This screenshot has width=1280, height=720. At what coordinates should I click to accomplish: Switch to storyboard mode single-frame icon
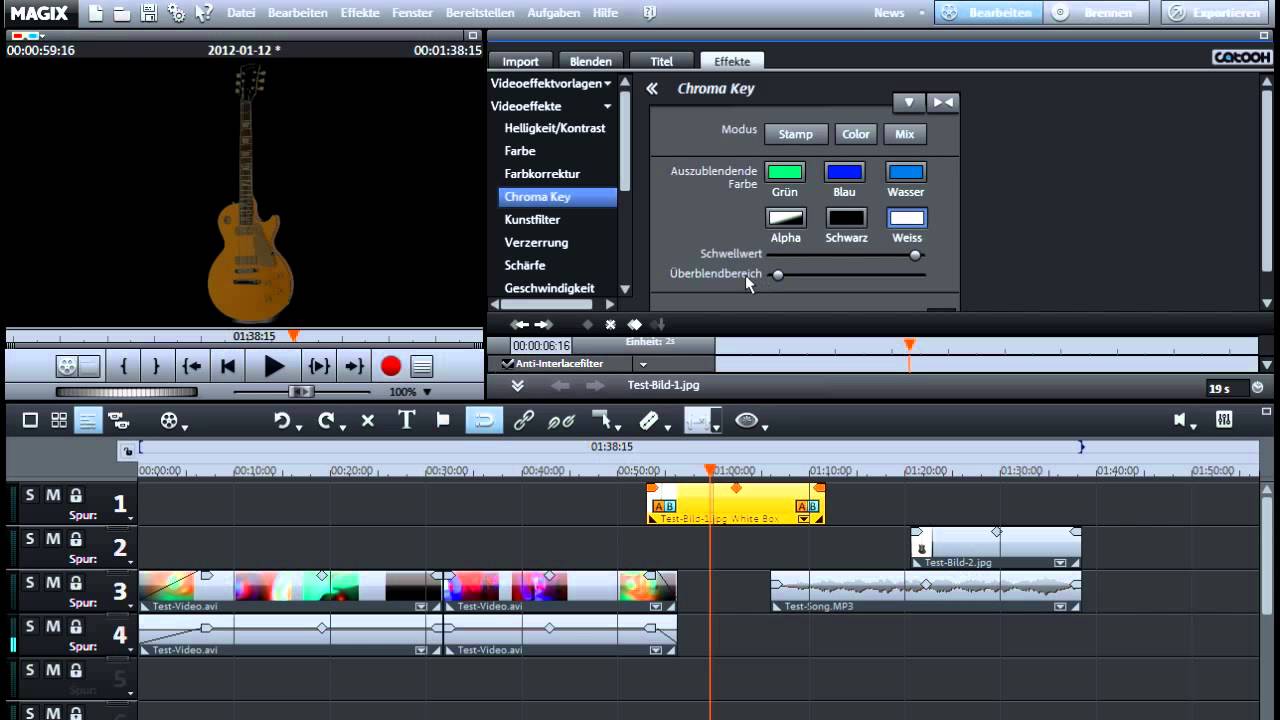click(x=30, y=421)
